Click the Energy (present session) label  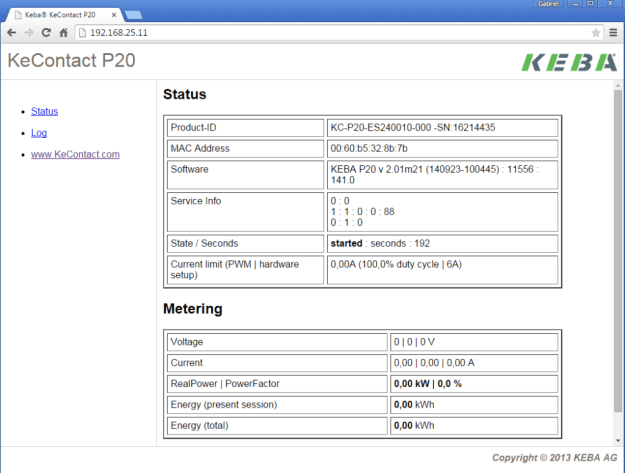(x=224, y=404)
